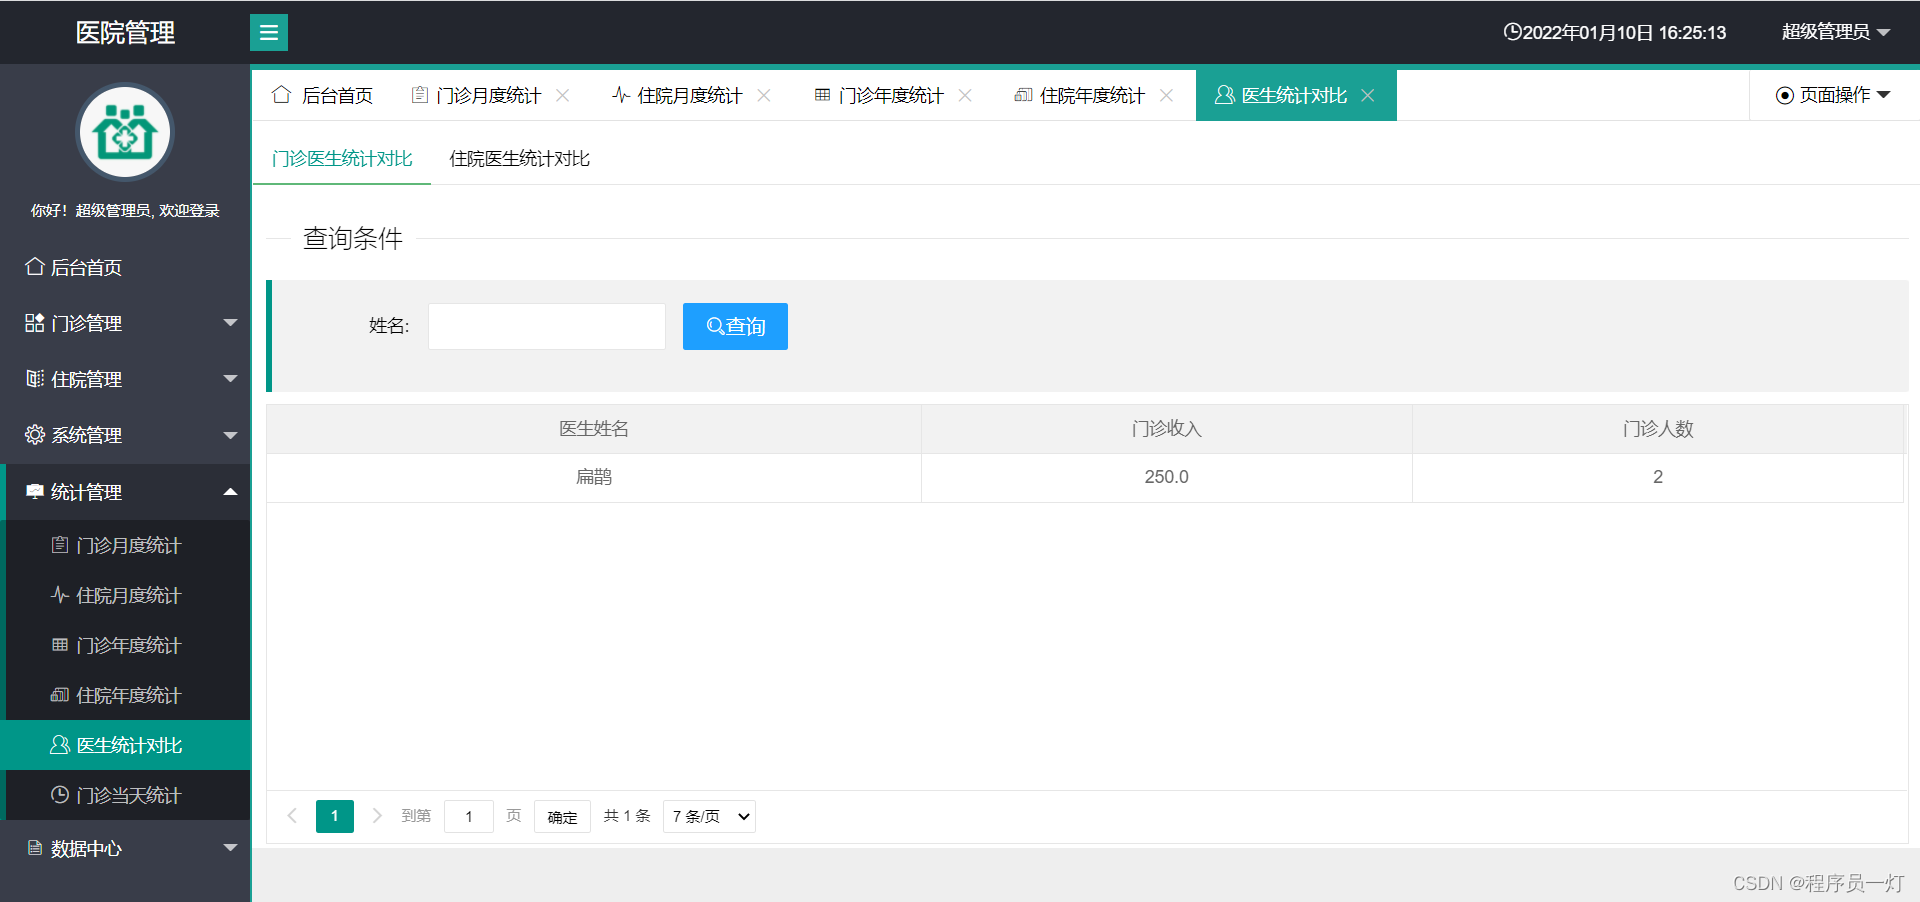This screenshot has width=1920, height=902.
Task: Toggle the sidebar with the hamburger menu icon
Action: click(268, 32)
